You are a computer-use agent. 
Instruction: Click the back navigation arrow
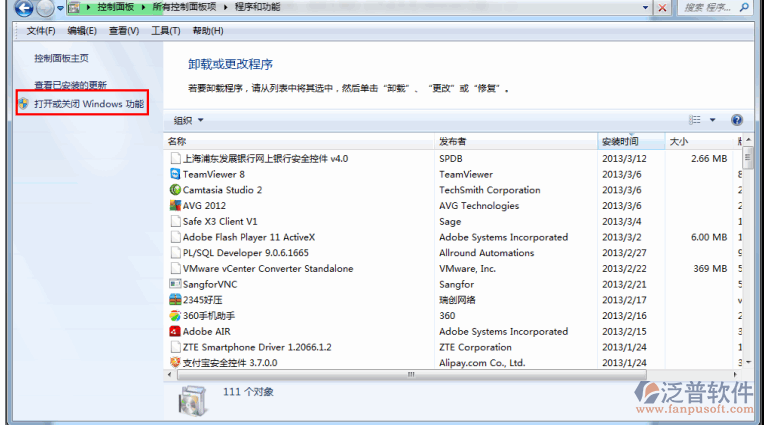24,7
